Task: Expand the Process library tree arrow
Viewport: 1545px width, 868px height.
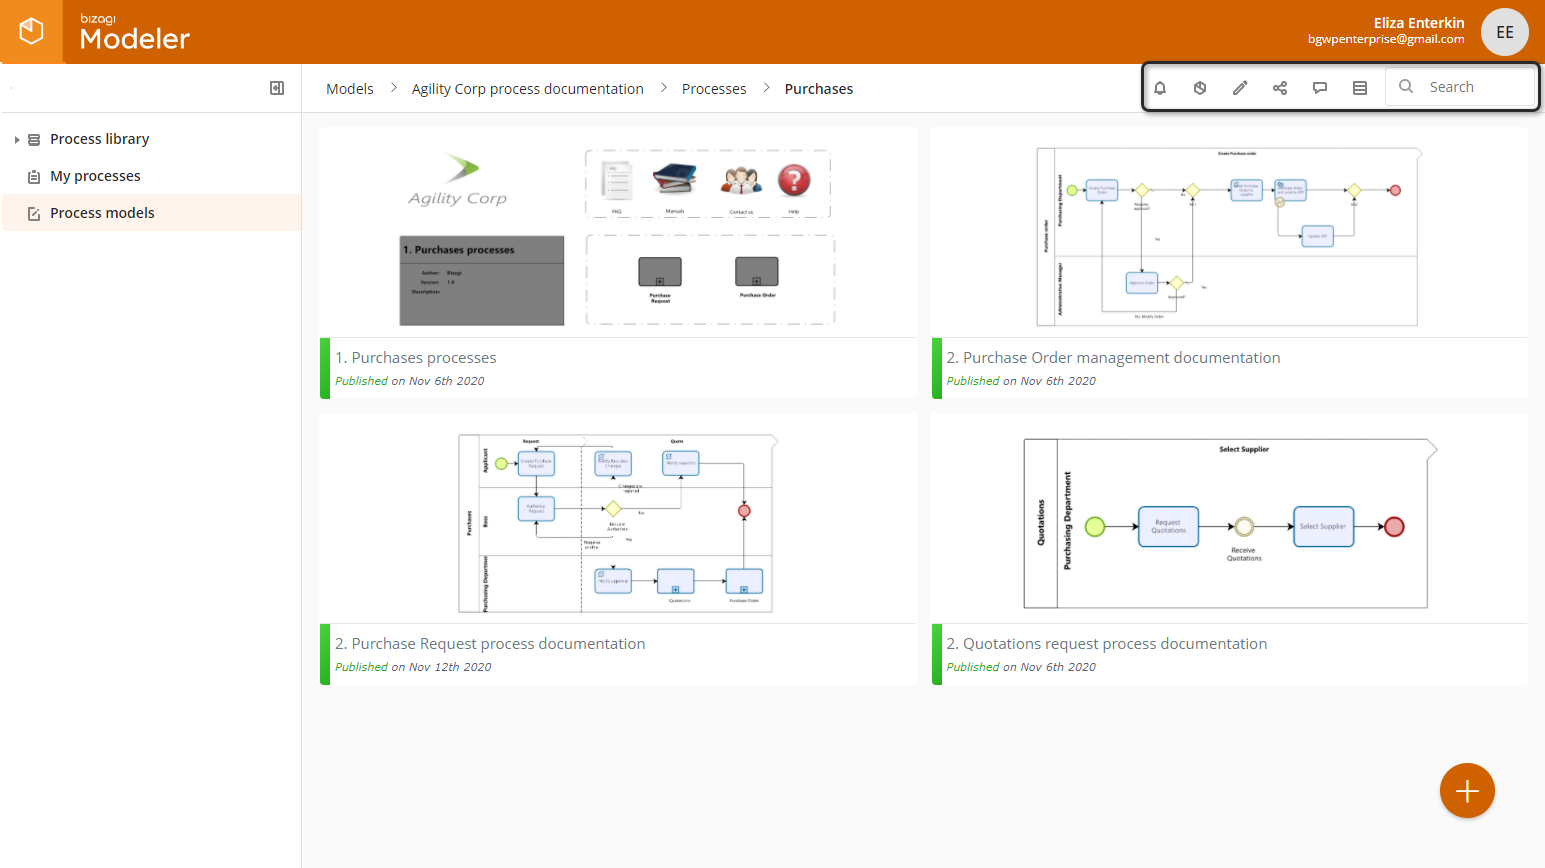Action: (17, 140)
